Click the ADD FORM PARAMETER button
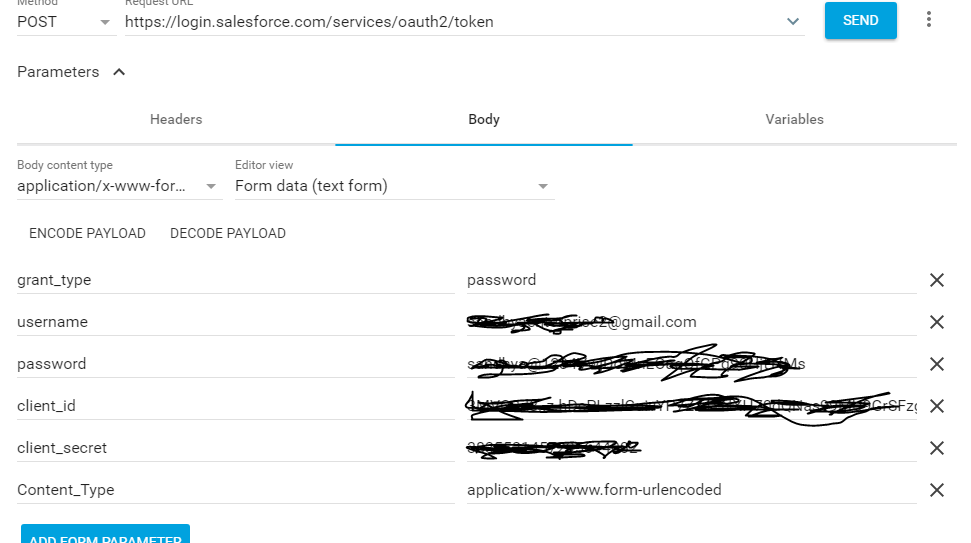This screenshot has width=971, height=543. 105,536
